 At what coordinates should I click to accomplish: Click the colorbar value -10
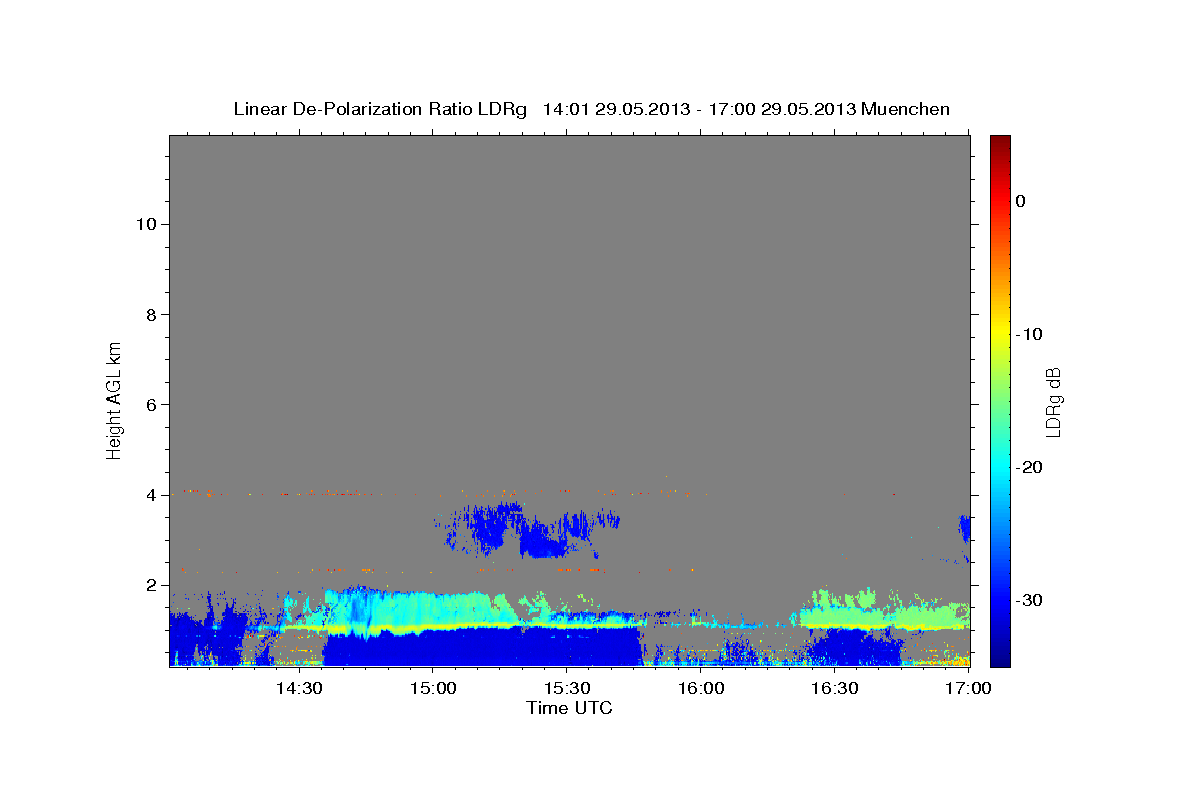[1029, 334]
